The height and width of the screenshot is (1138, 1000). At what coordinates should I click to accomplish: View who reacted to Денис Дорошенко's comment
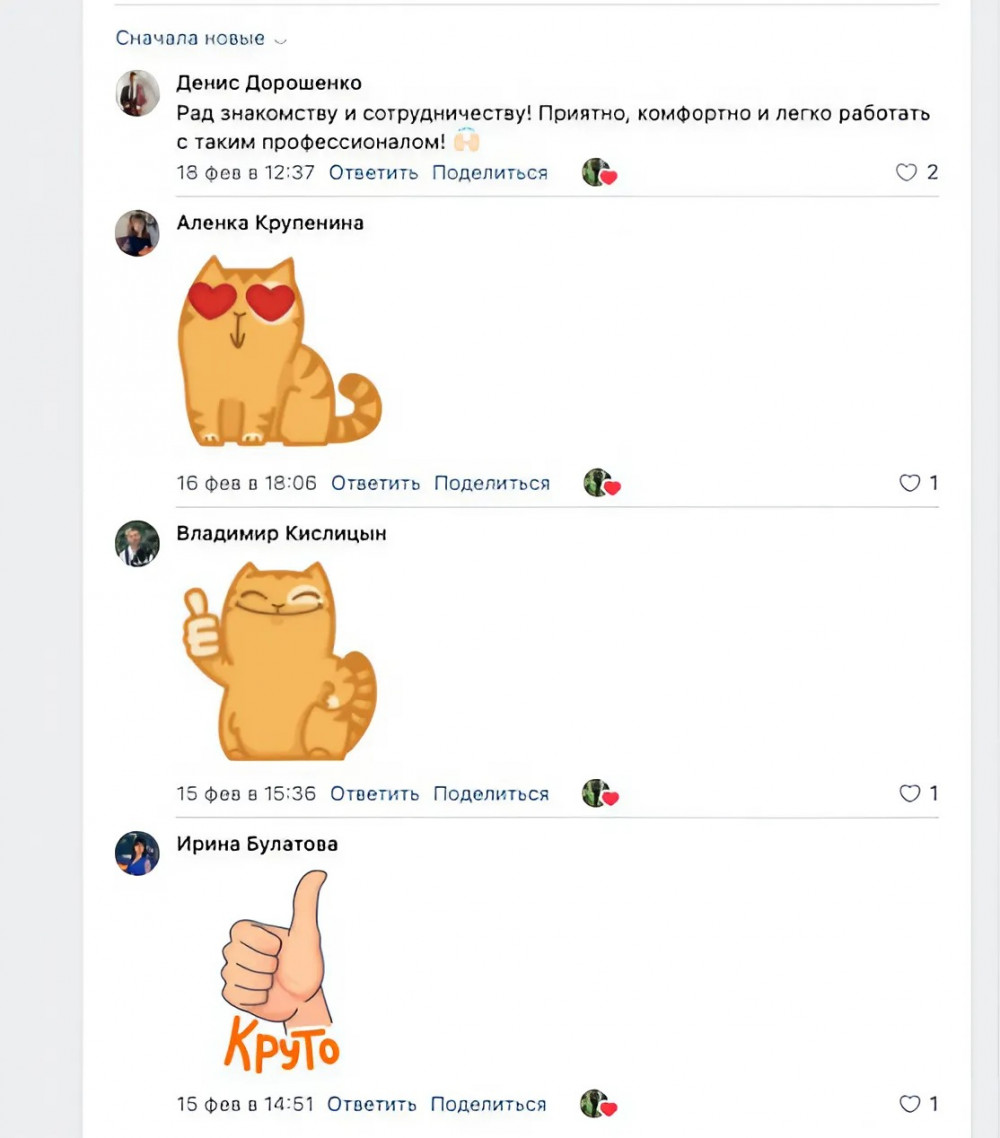599,173
